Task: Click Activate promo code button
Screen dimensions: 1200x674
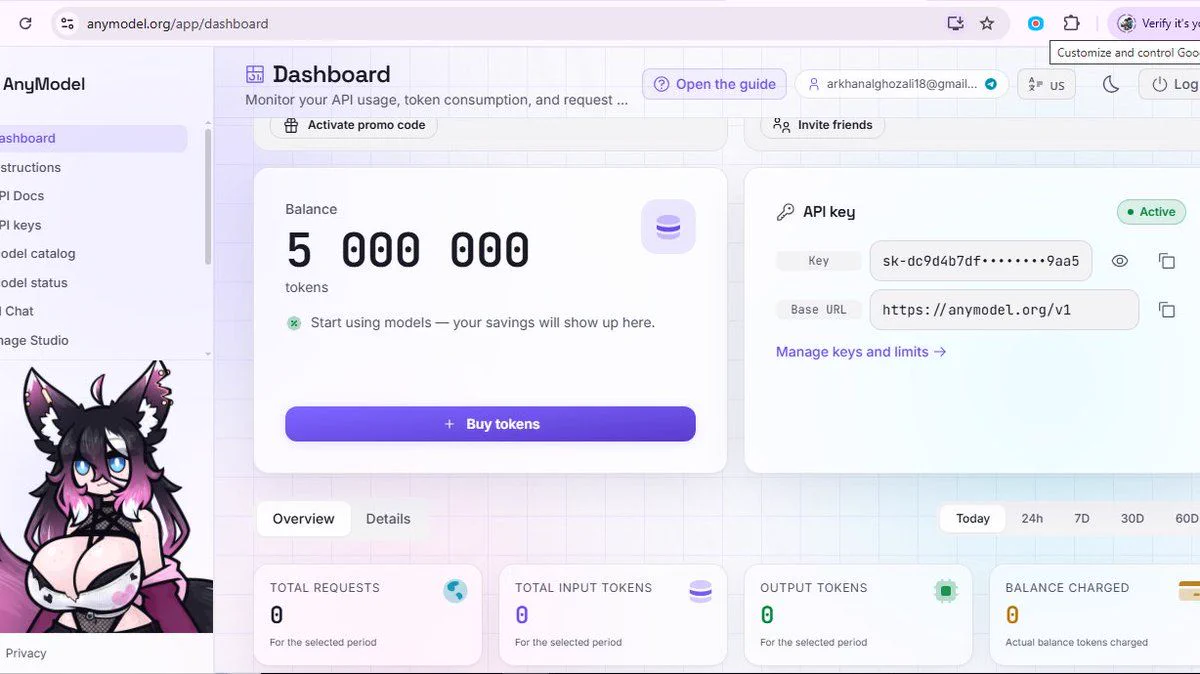Action: click(355, 125)
